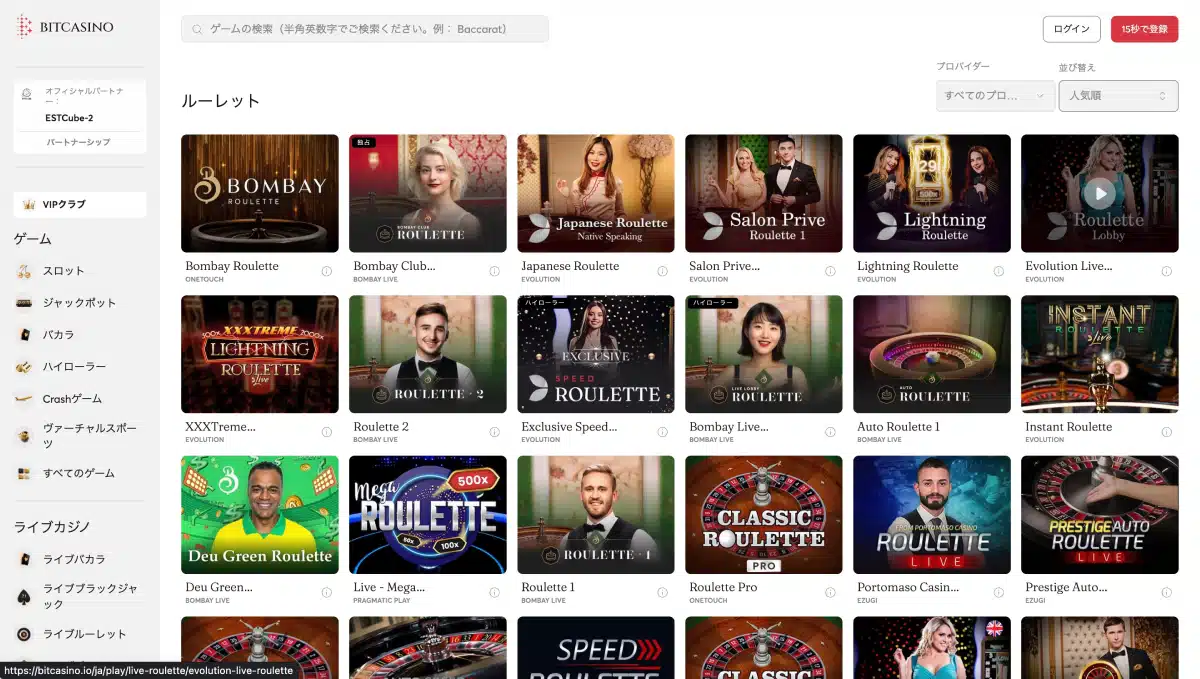
Task: Click the Bombay Live... game title
Action: pos(728,427)
